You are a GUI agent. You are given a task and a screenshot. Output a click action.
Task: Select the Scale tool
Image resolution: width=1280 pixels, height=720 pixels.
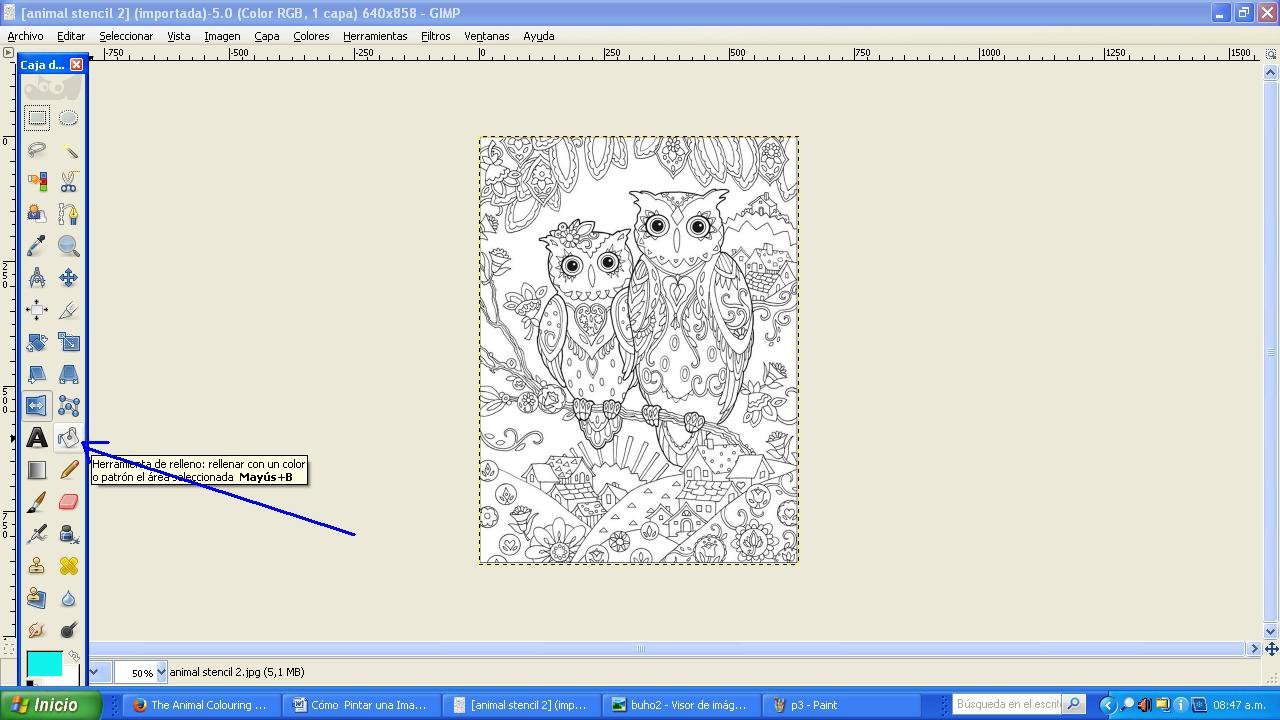[x=68, y=342]
